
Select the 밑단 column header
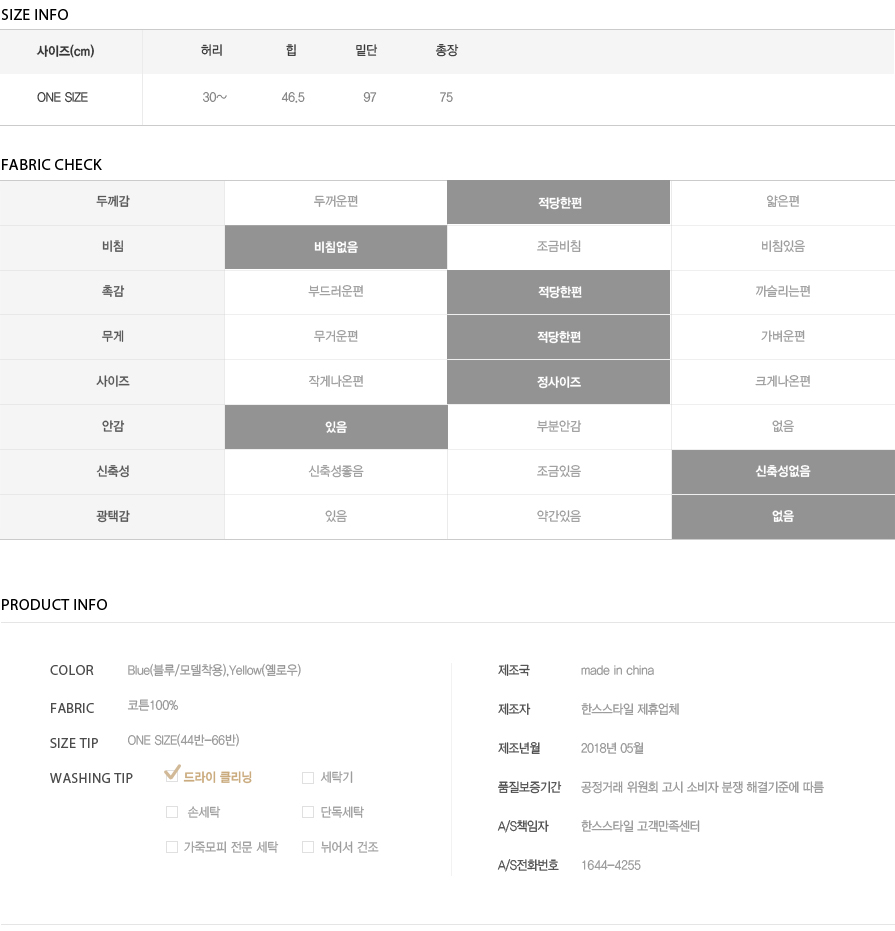pyautogui.click(x=366, y=50)
